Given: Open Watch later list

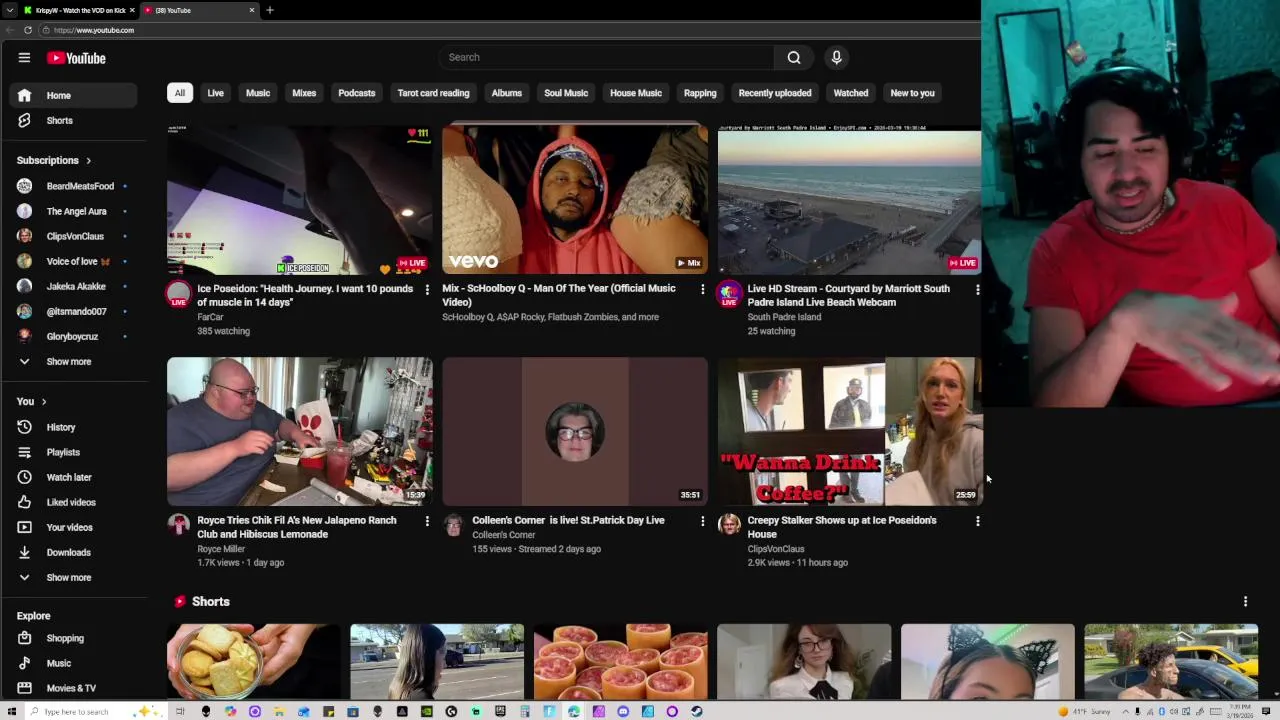Looking at the screenshot, I should [x=72, y=477].
